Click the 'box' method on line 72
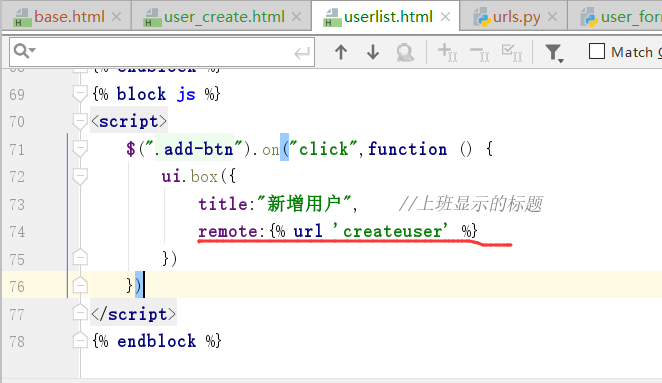Screen dimensions: 662x383 204,177
